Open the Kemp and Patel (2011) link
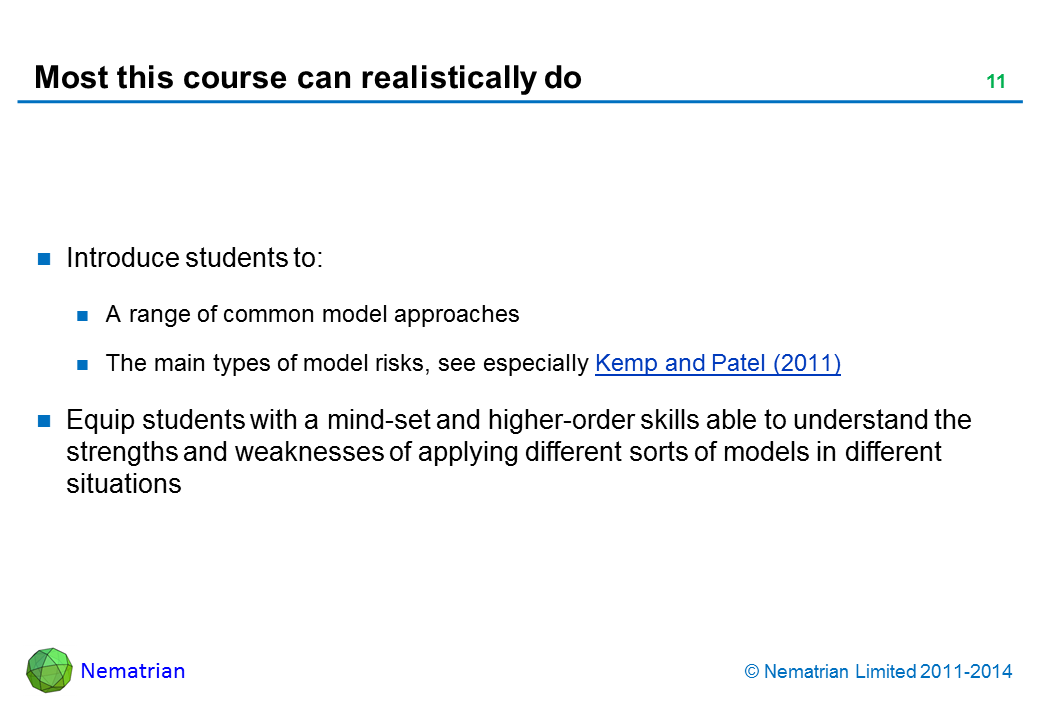Image resolution: width=1040 pixels, height=720 pixels. pyautogui.click(x=717, y=364)
